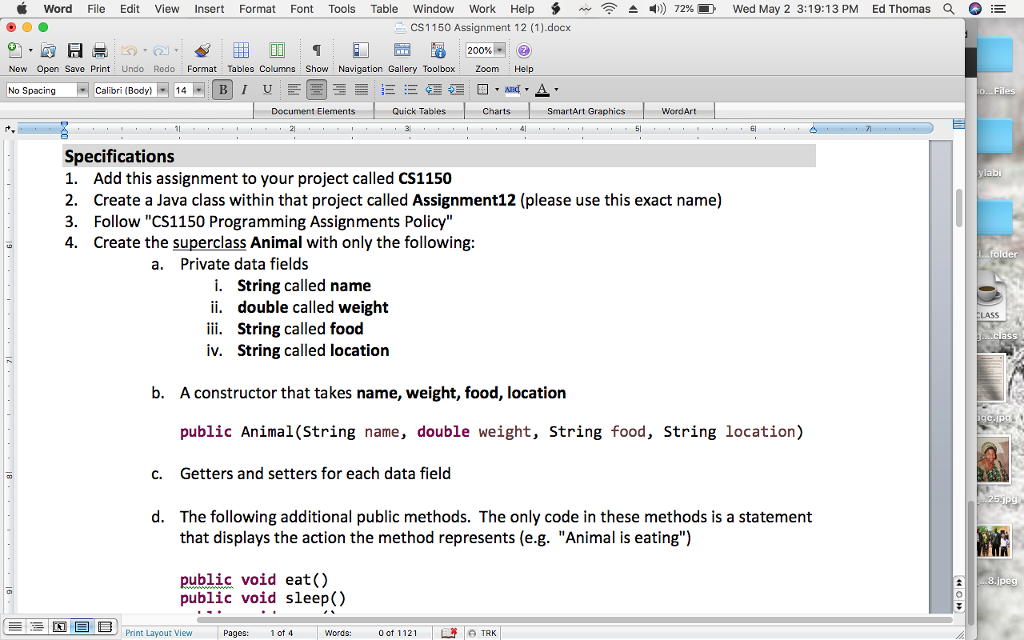Toggle Show non-printing characters
This screenshot has height=640, width=1024.
click(316, 51)
